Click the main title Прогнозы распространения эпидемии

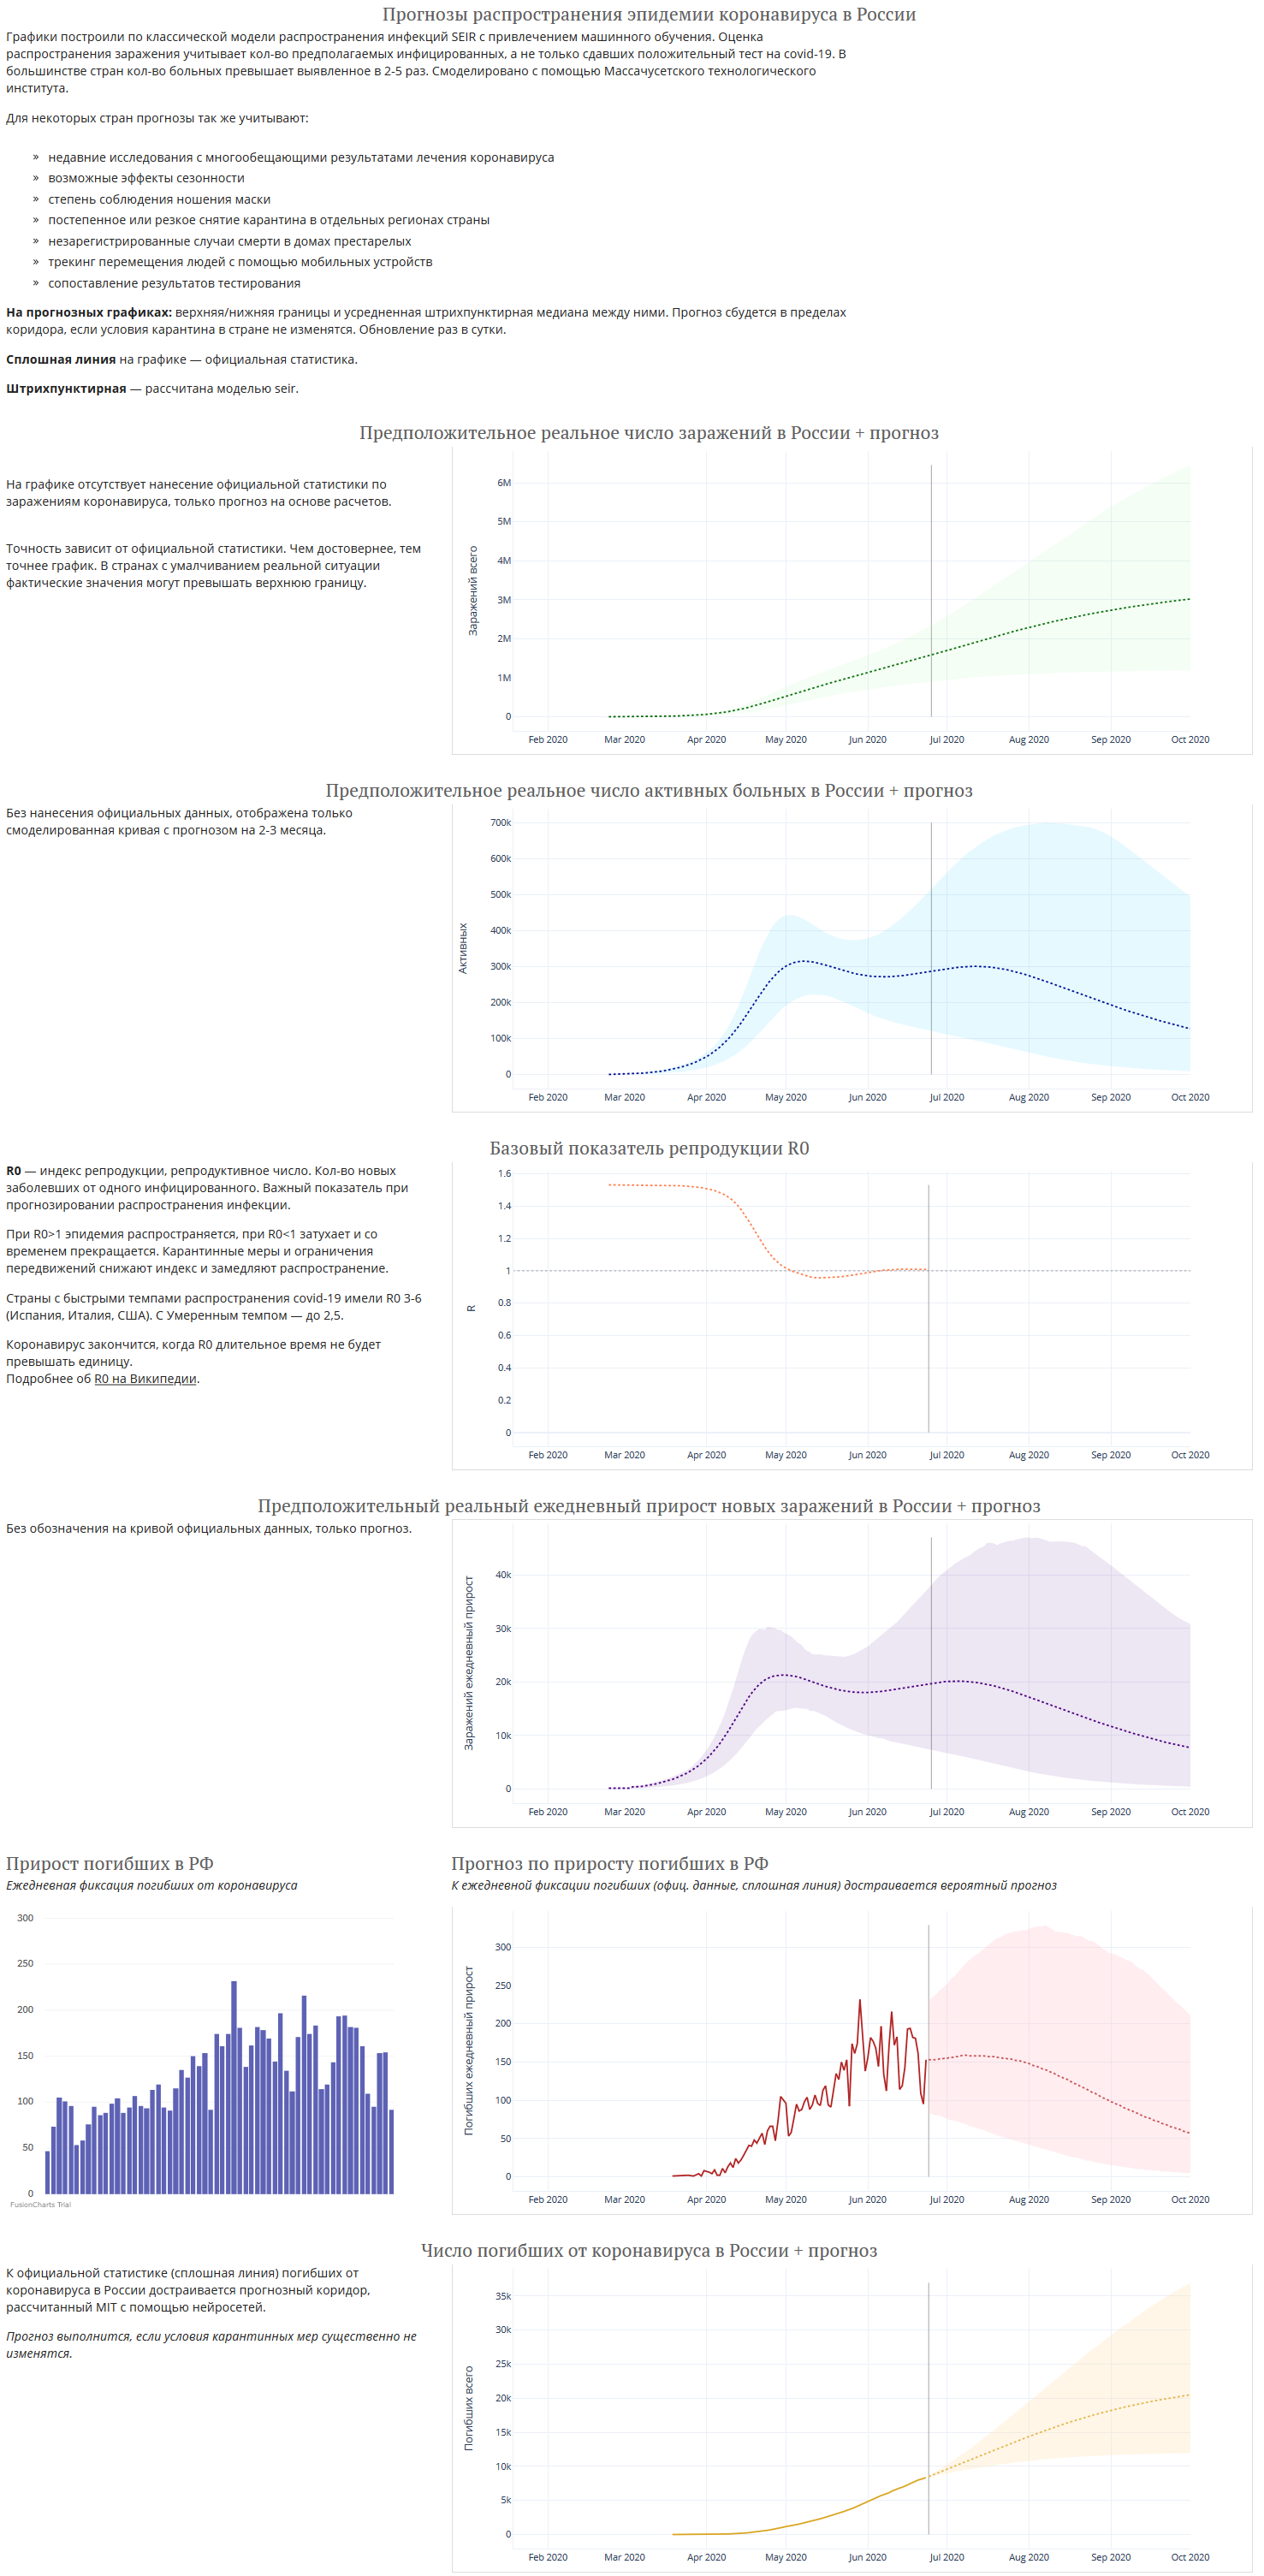pos(649,14)
